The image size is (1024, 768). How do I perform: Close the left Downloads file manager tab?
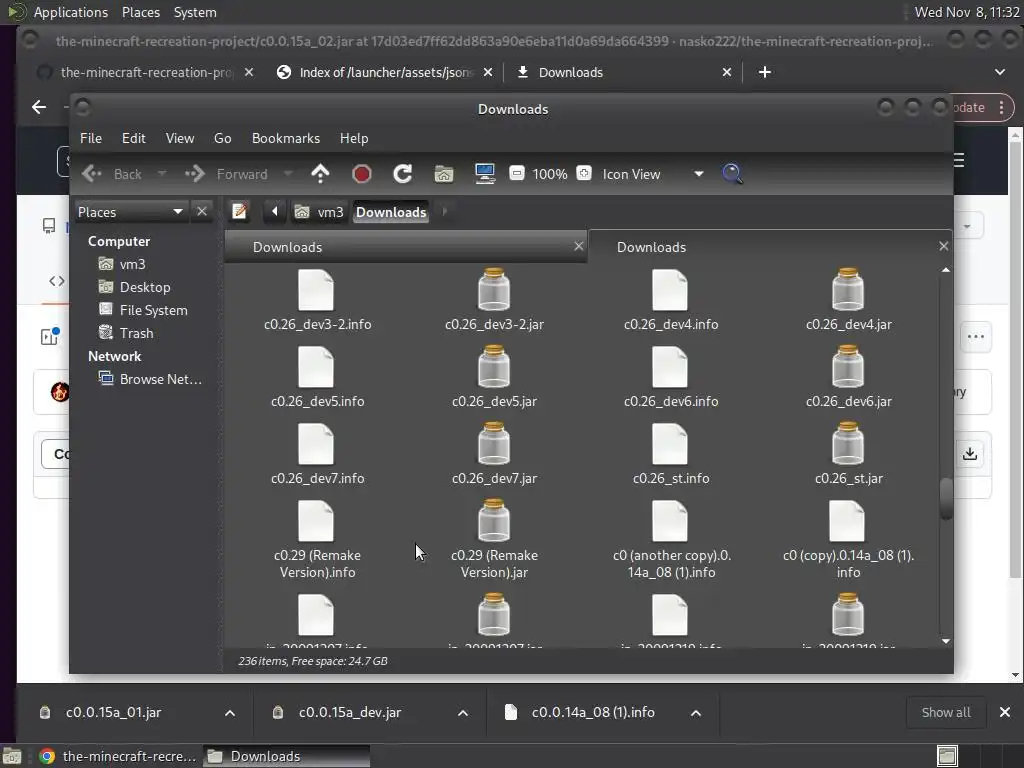pyautogui.click(x=579, y=246)
